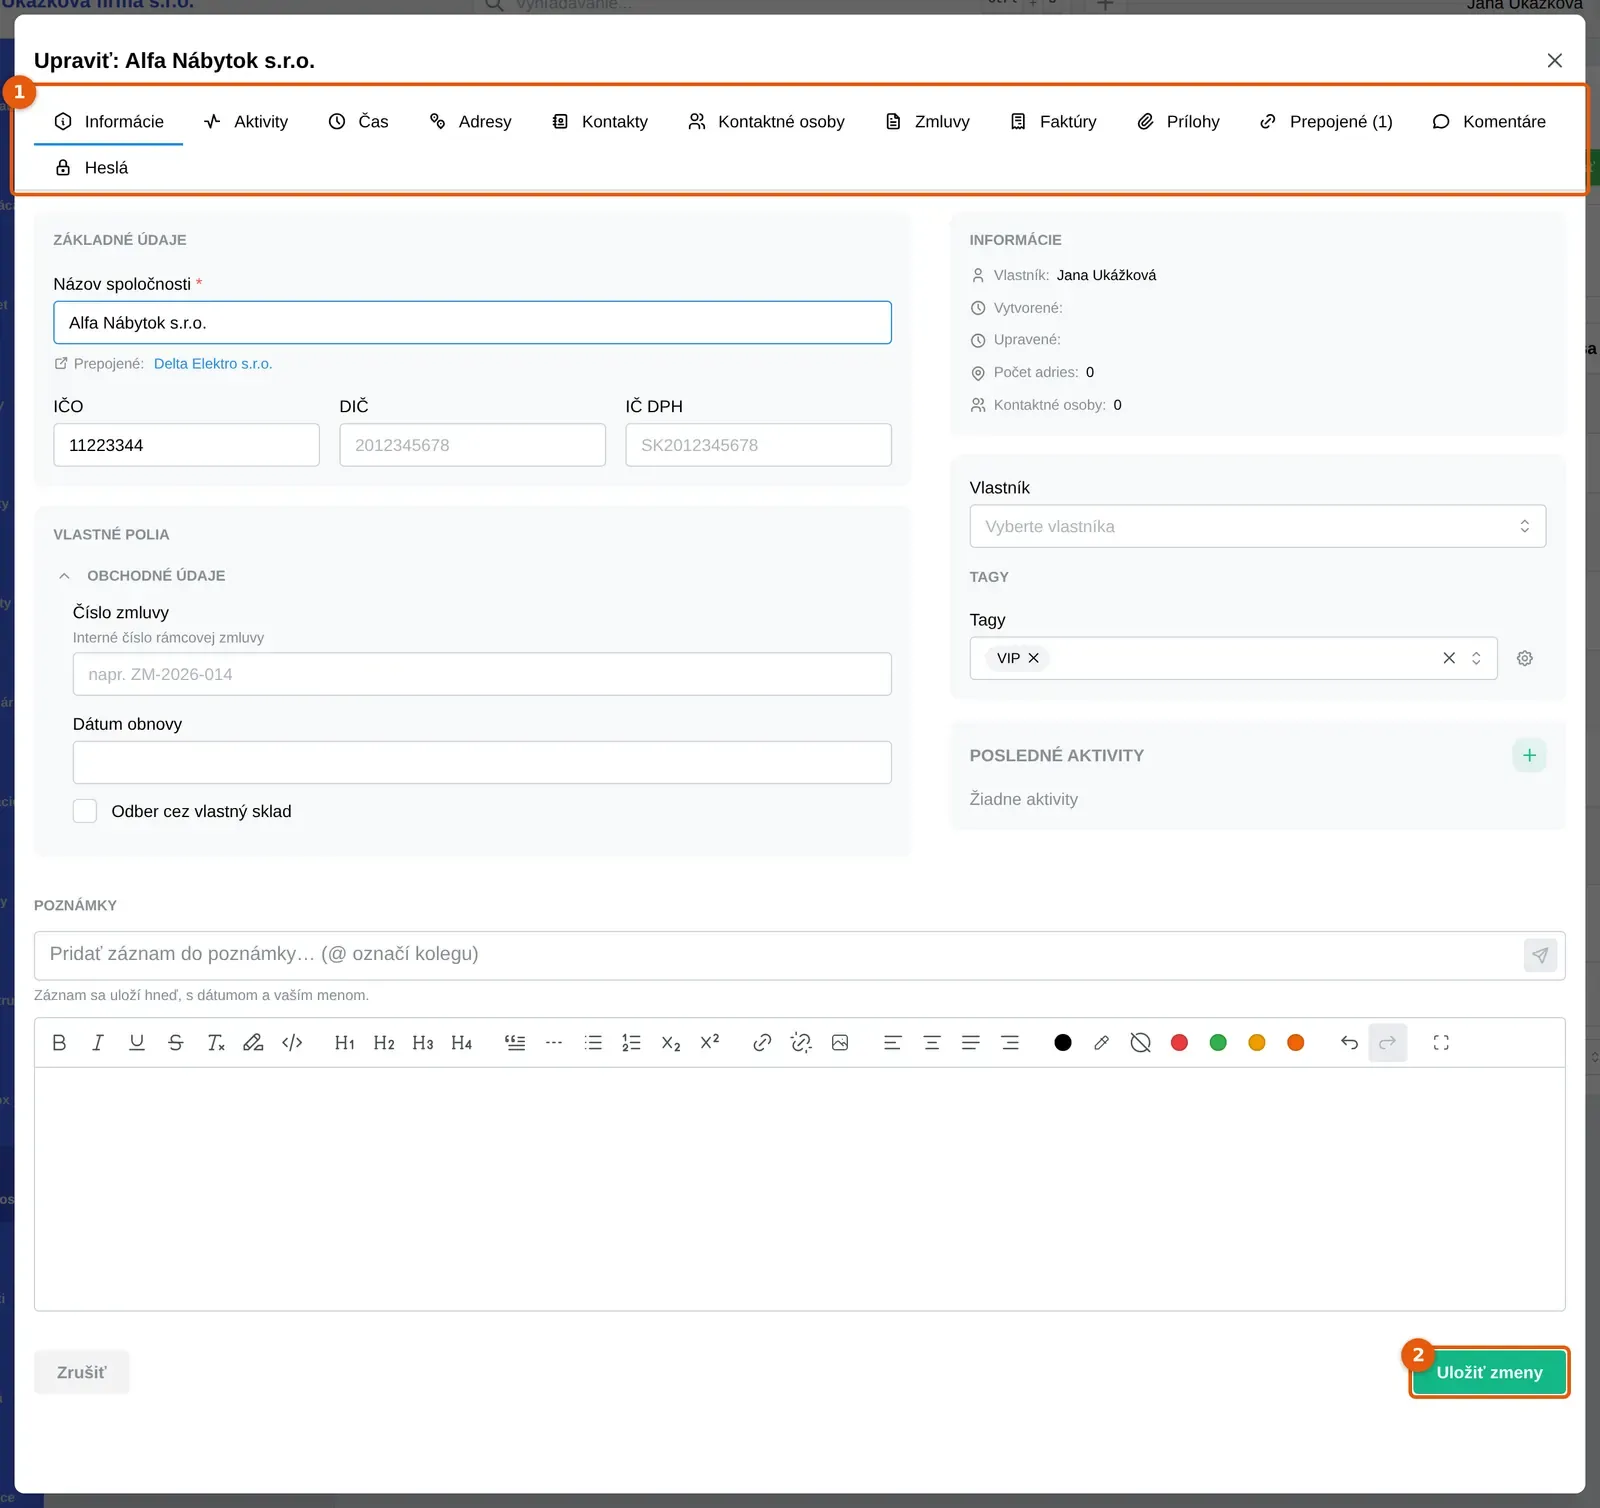This screenshot has width=1600, height=1508.
Task: Insert a code block in notes
Action: (292, 1043)
